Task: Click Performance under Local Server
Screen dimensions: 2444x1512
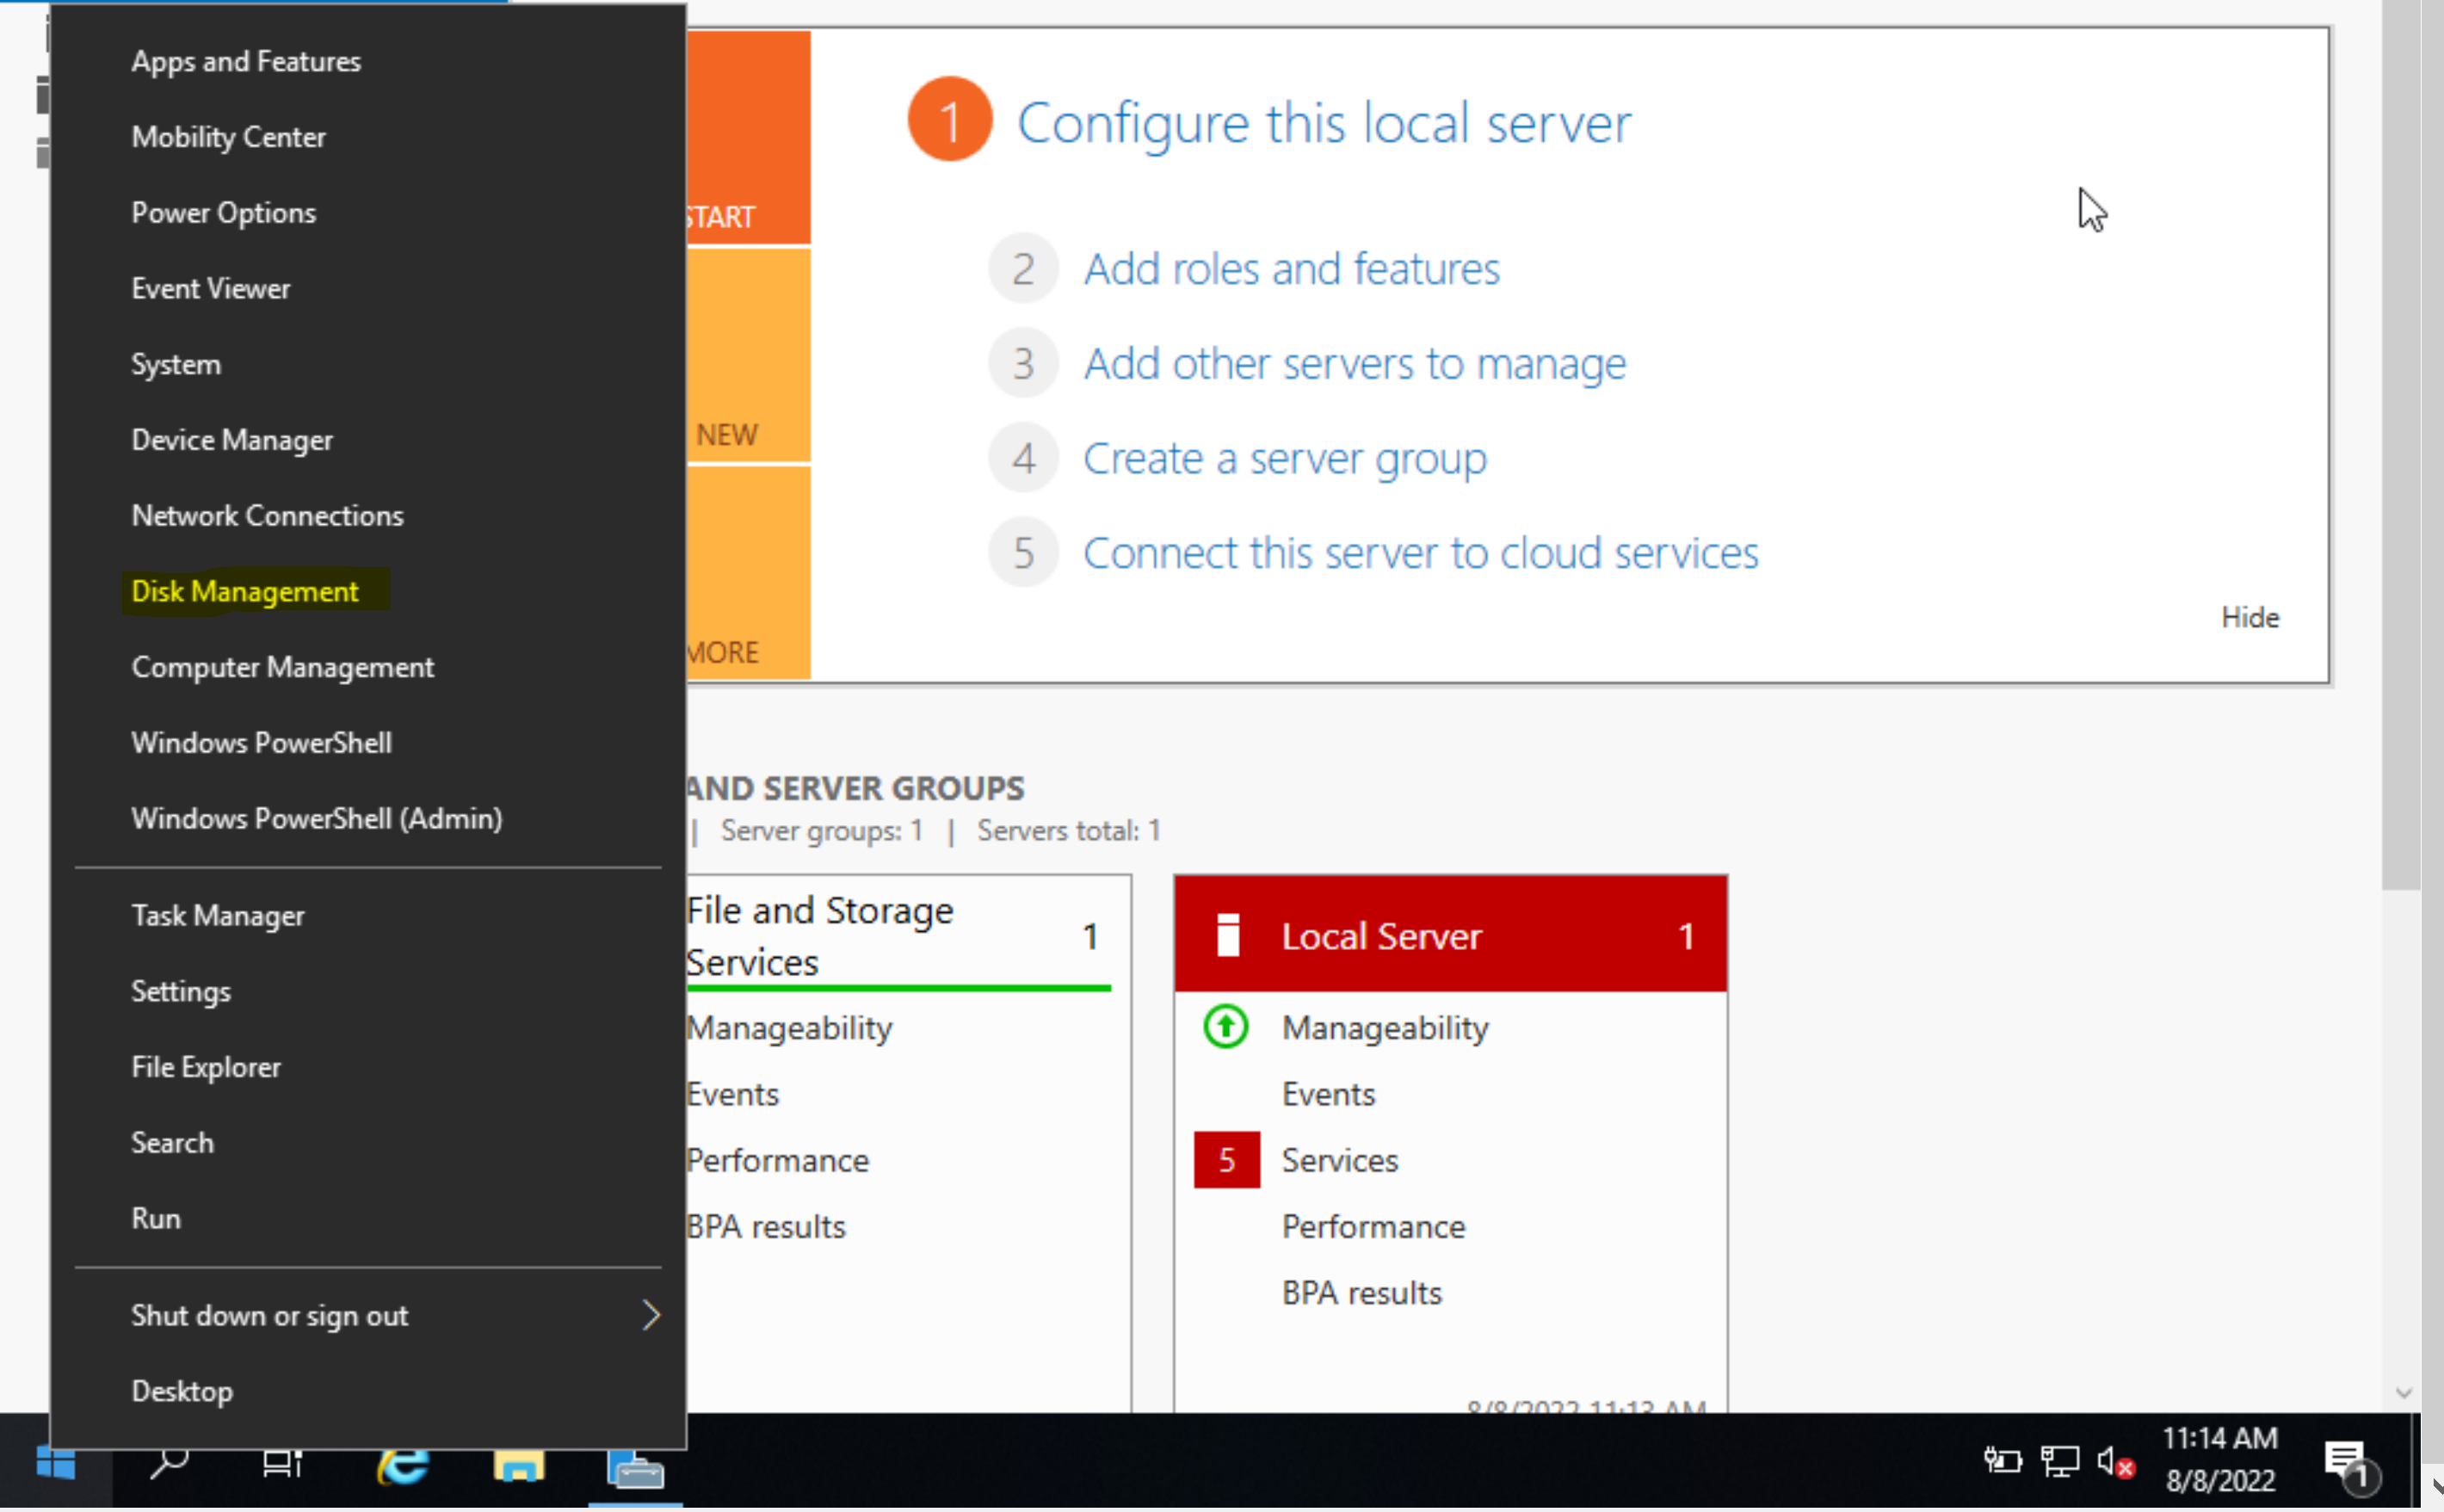Action: (1373, 1227)
